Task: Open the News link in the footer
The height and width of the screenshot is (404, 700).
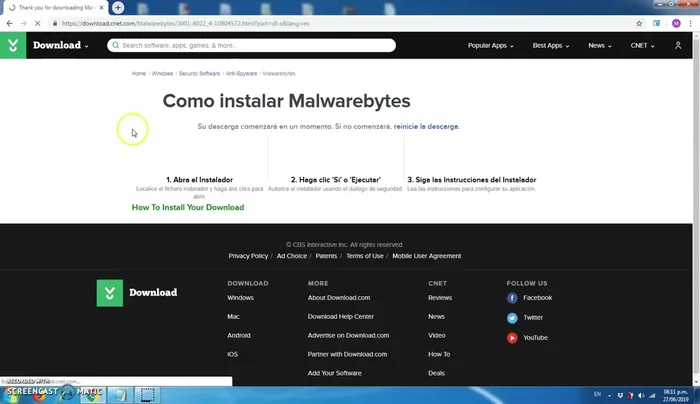Action: click(436, 317)
